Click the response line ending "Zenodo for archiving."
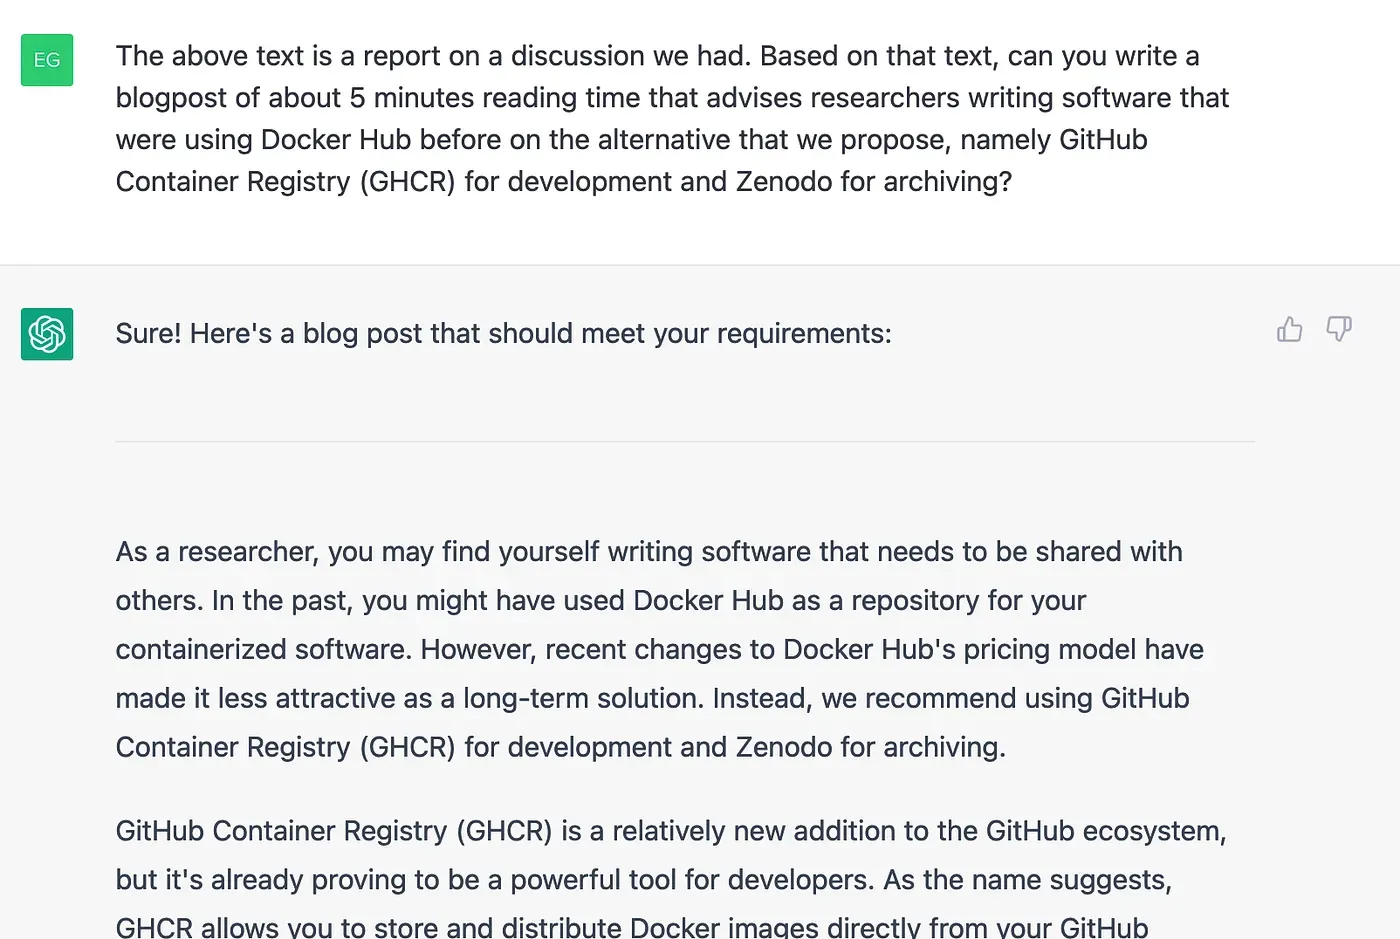 coord(561,748)
